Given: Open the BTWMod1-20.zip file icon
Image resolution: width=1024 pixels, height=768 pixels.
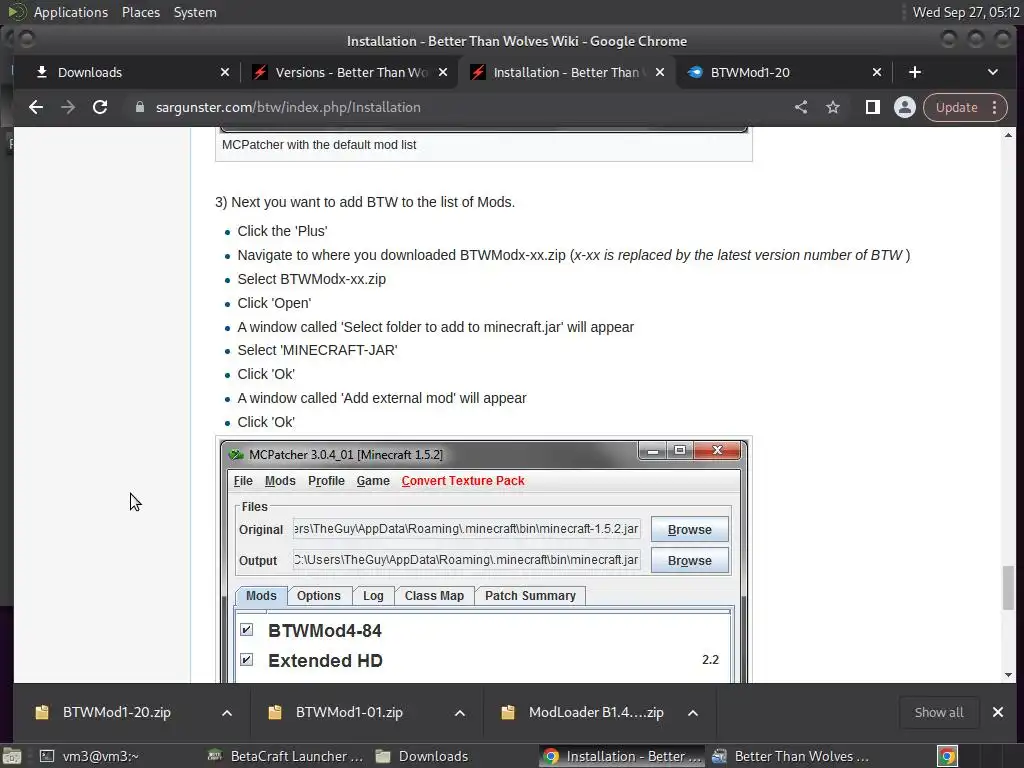Looking at the screenshot, I should (42, 712).
